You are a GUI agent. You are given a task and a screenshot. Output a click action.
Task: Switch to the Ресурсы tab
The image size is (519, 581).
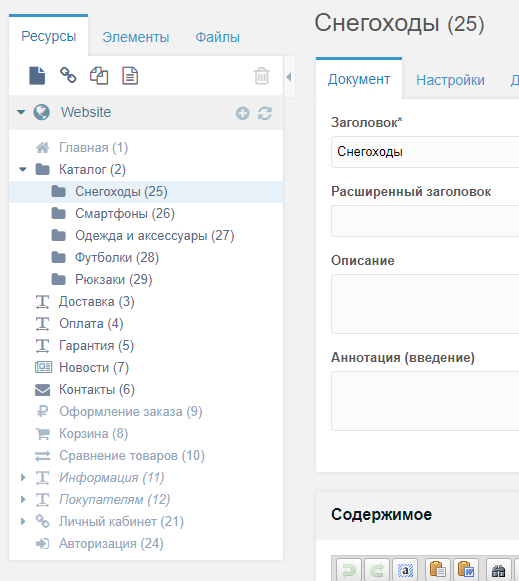coord(49,36)
